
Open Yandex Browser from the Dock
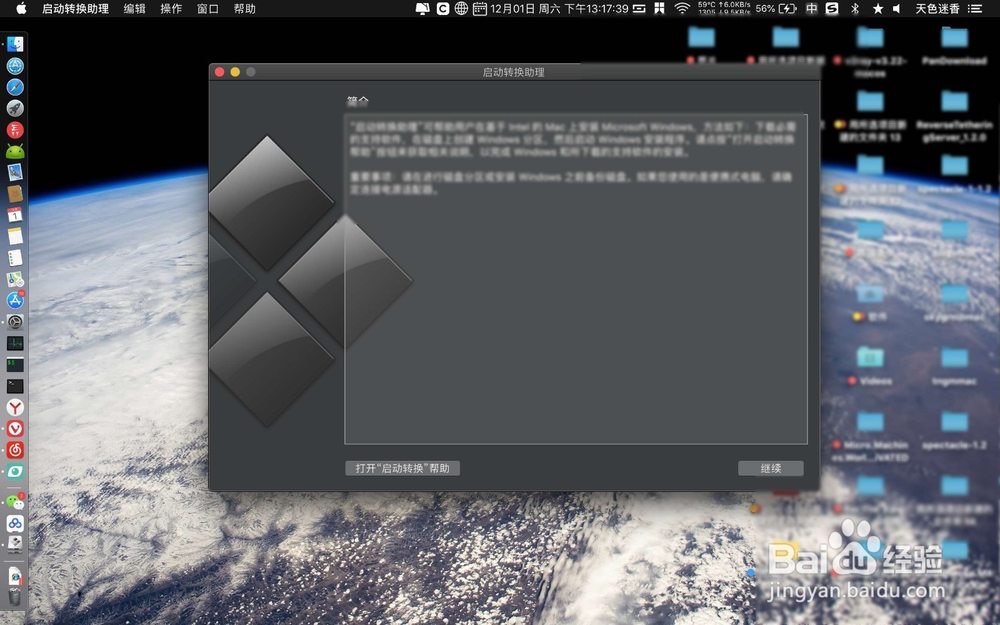click(x=13, y=405)
